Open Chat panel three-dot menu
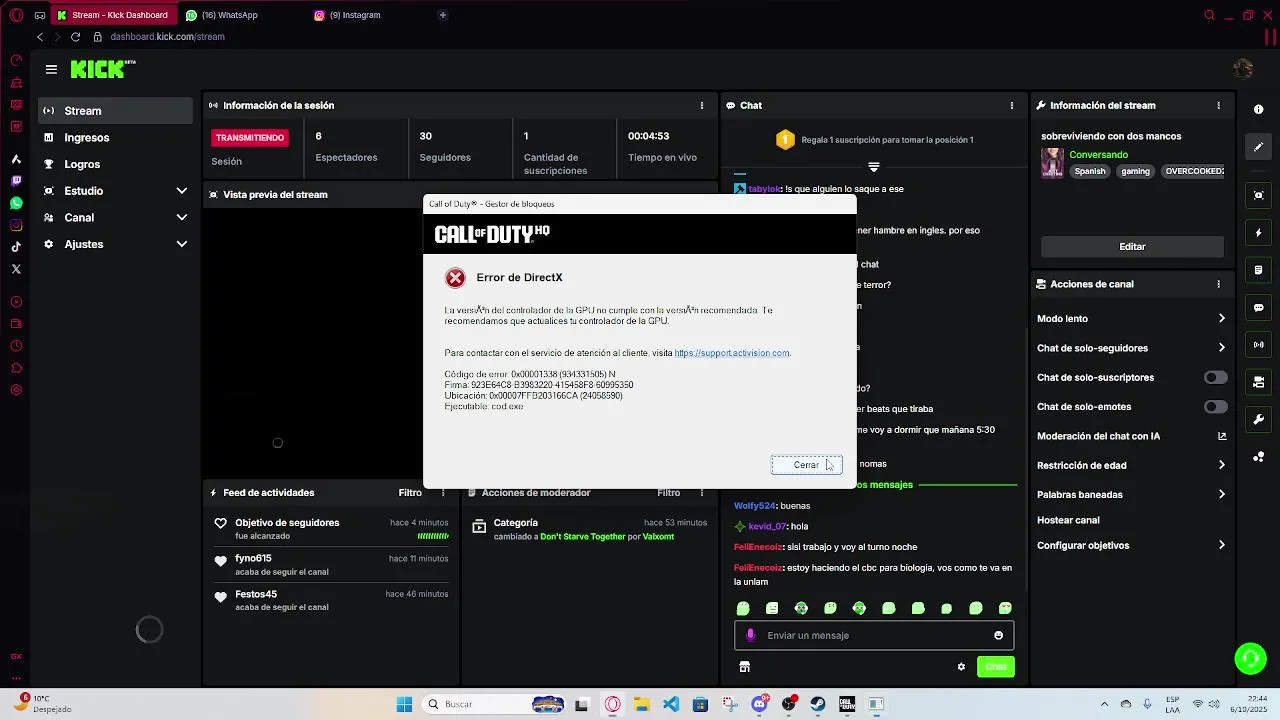 (x=1012, y=105)
